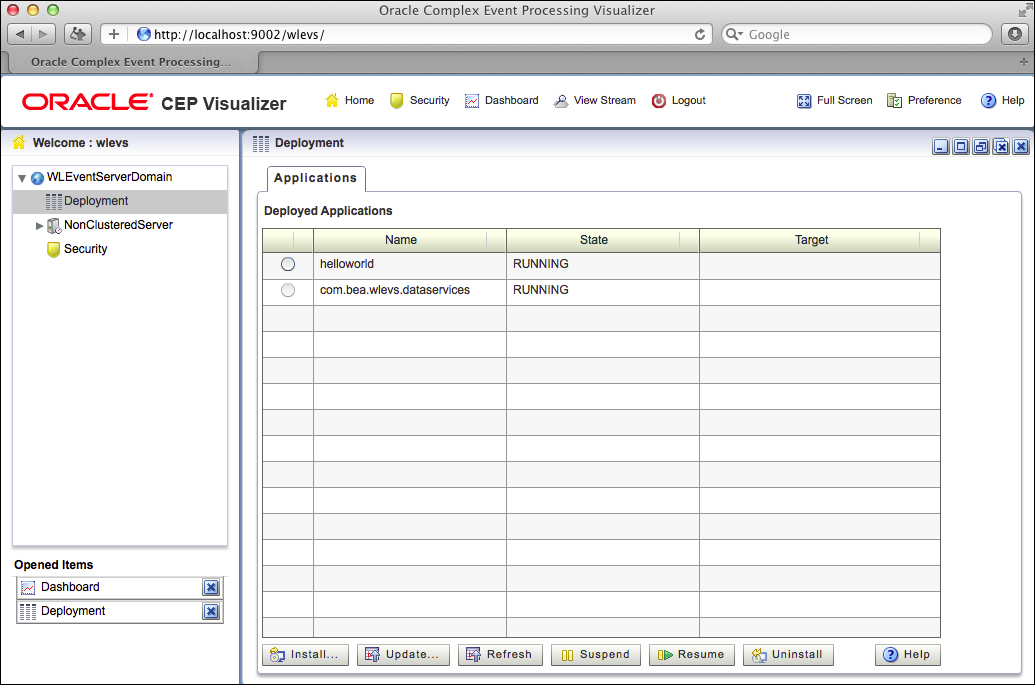1035x685 pixels.
Task: Select the Deployment node in the tree
Action: (120, 201)
